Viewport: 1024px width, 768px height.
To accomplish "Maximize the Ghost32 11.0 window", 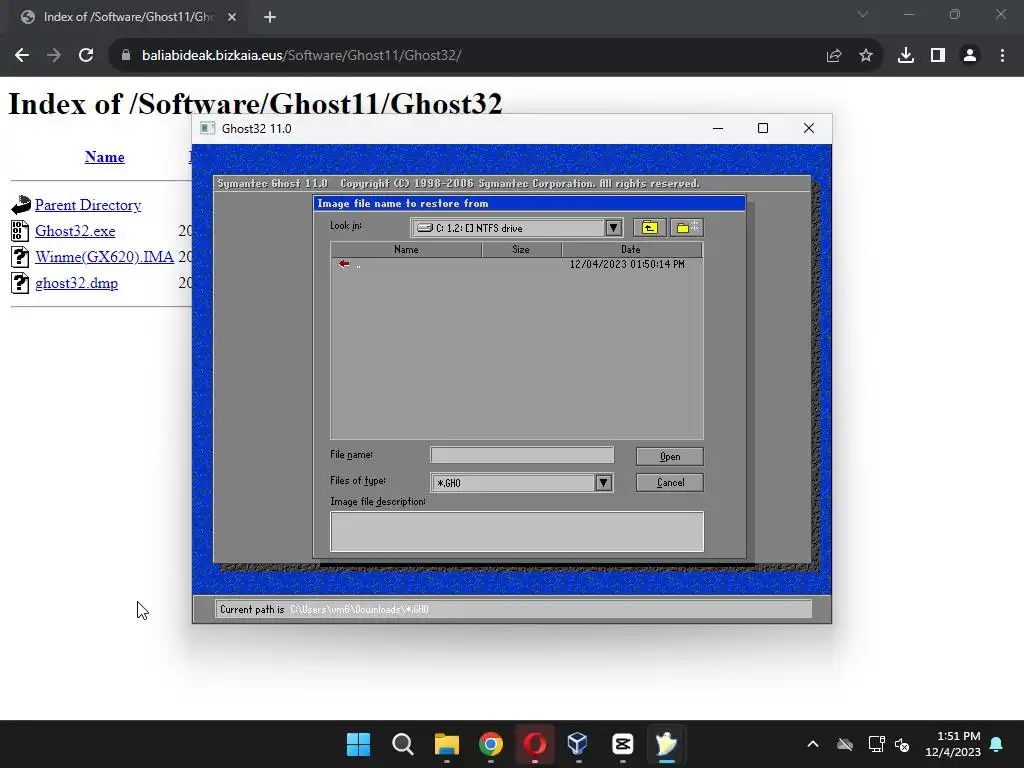I will pos(763,128).
